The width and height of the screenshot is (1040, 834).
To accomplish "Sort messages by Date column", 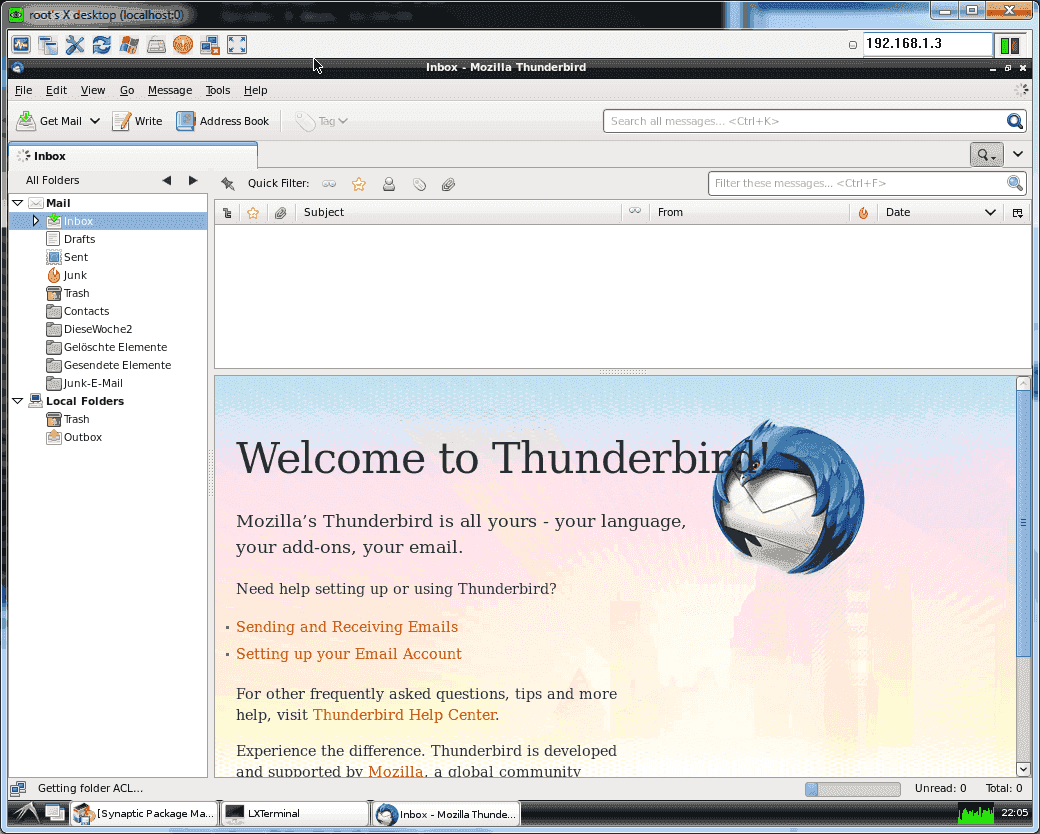I will pyautogui.click(x=941, y=212).
